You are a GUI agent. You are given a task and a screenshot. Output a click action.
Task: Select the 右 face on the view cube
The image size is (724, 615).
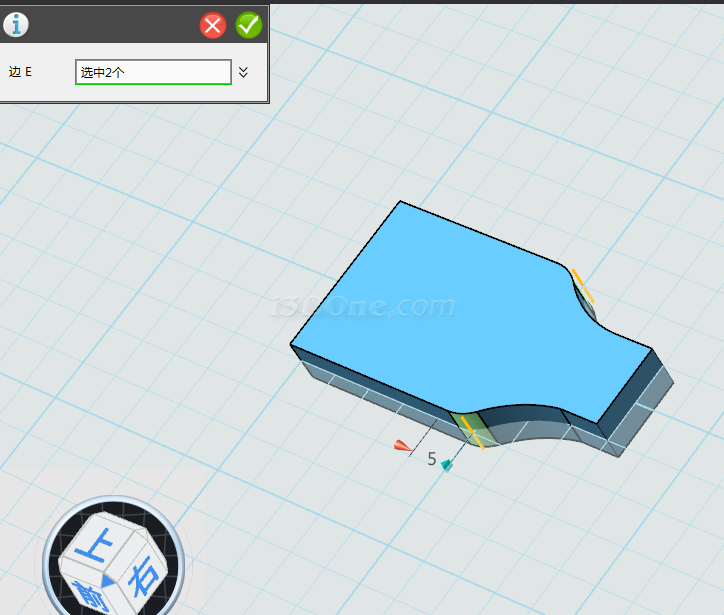coord(144,575)
